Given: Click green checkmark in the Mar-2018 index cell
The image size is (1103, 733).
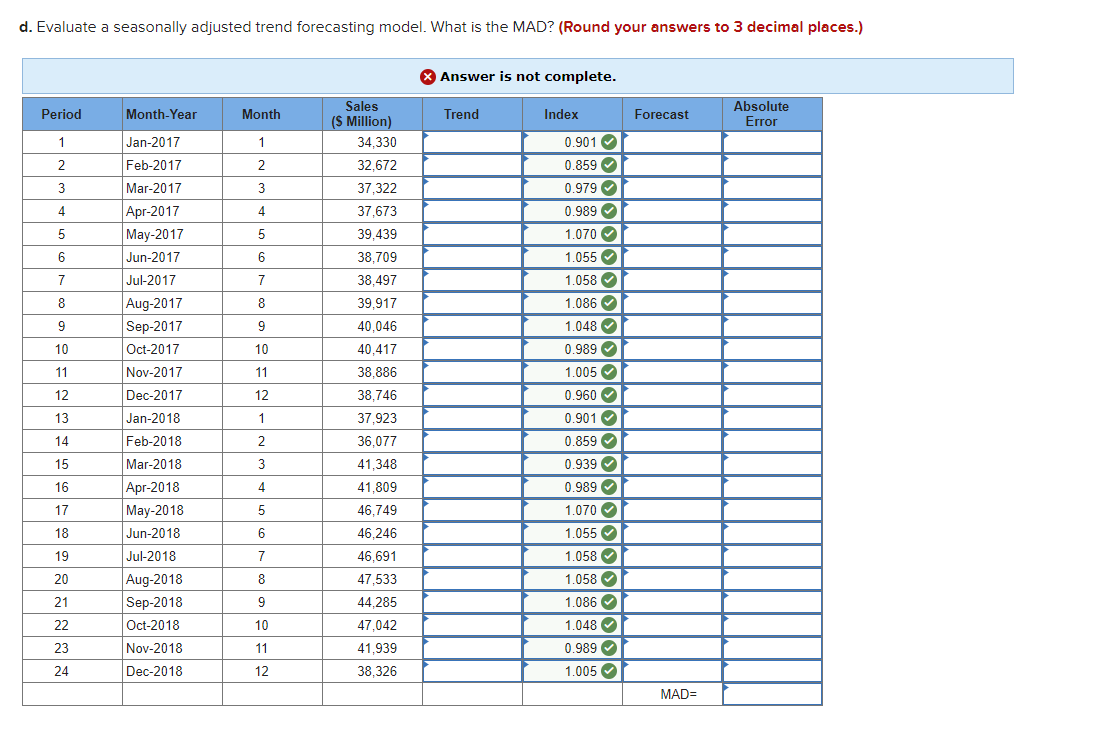Looking at the screenshot, I should tap(609, 464).
